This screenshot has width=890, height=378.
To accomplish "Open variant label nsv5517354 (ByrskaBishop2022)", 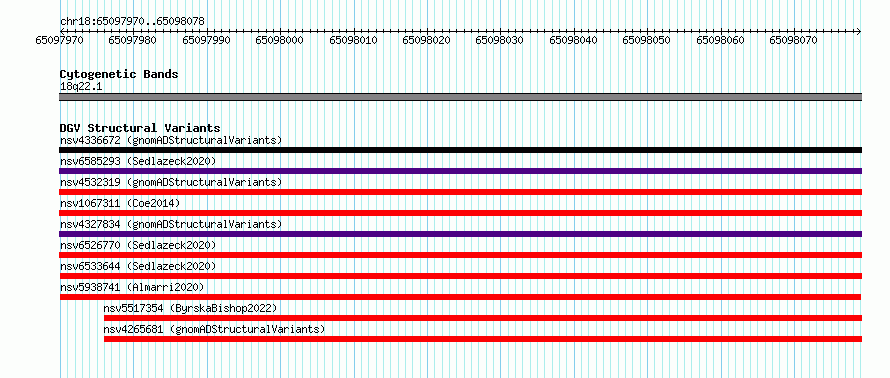I will pos(190,308).
